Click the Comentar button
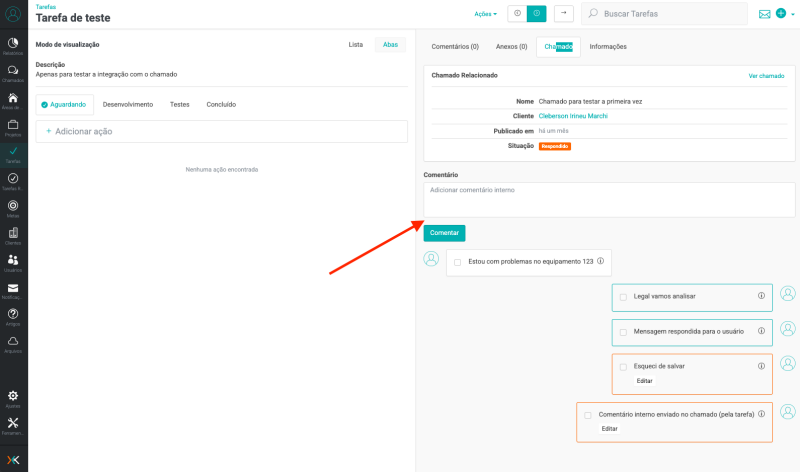The width and height of the screenshot is (800, 472). click(444, 233)
